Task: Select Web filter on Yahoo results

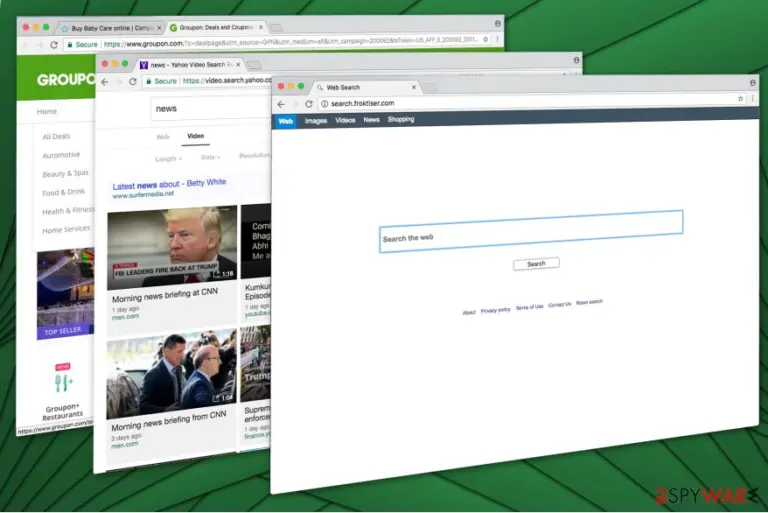Action: point(163,137)
